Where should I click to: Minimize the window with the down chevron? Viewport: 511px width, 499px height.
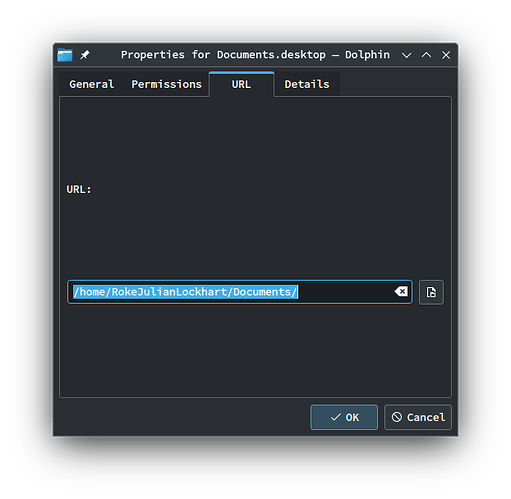tap(406, 55)
